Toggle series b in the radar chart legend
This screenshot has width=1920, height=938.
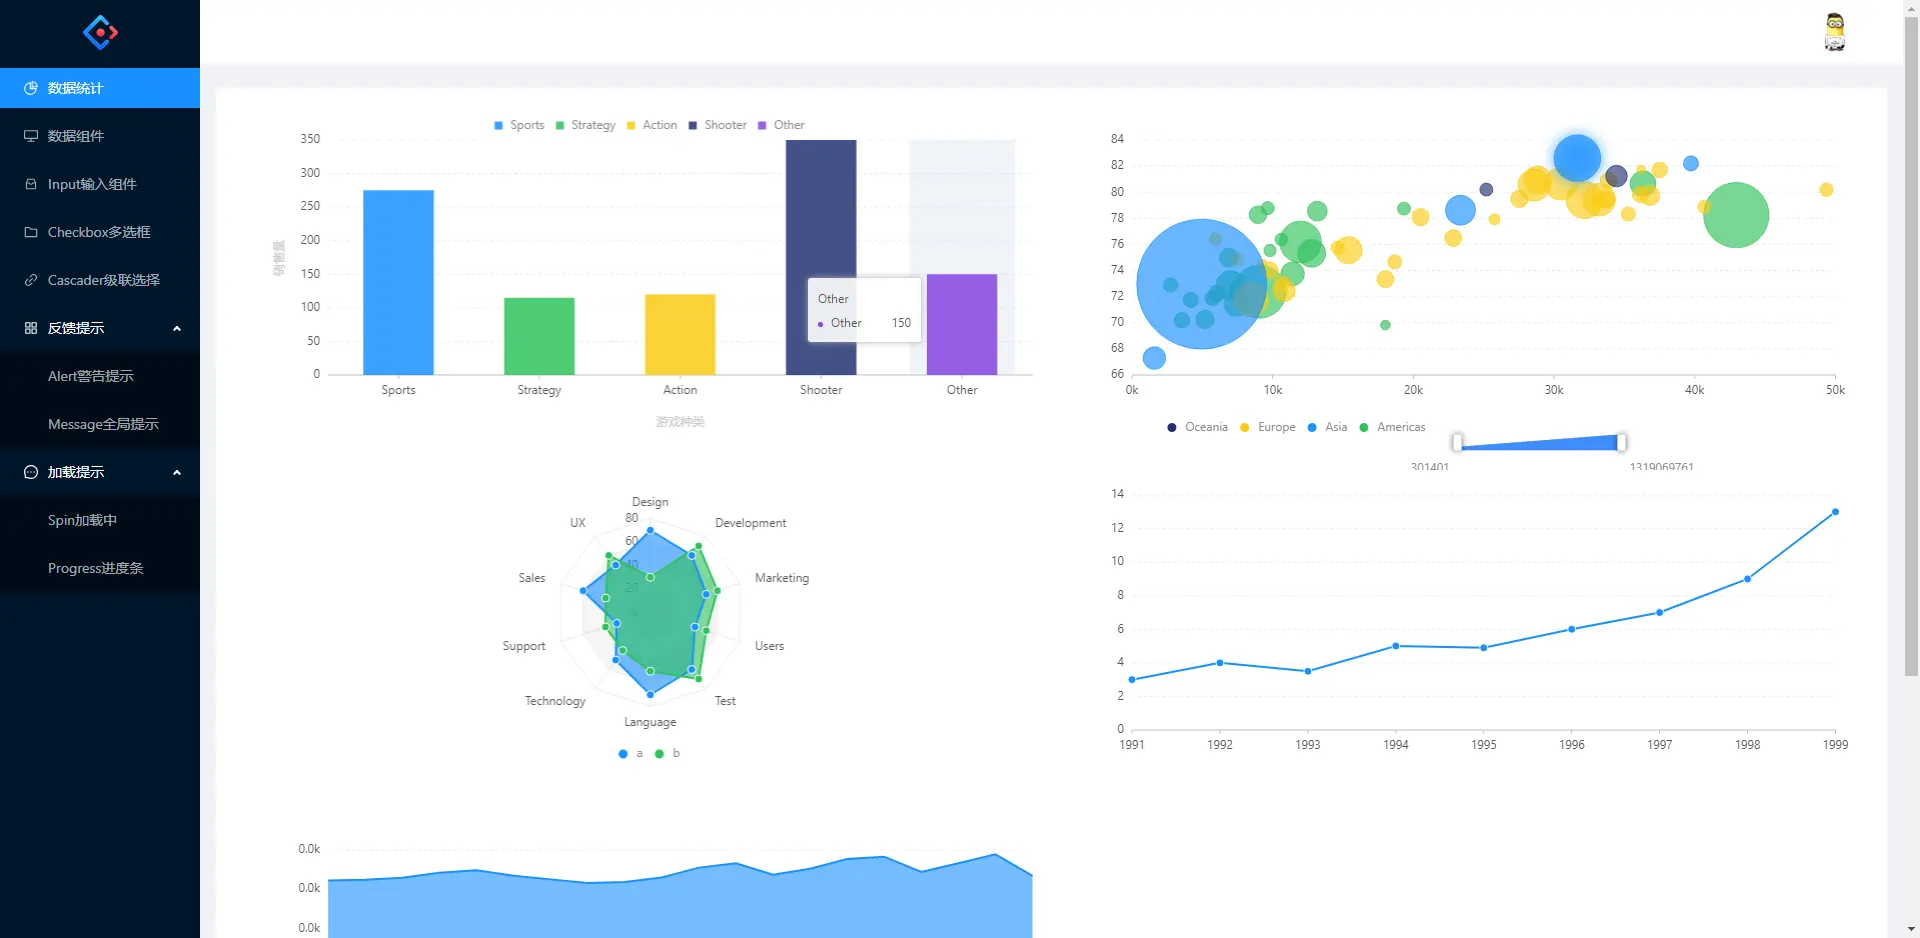(x=668, y=754)
